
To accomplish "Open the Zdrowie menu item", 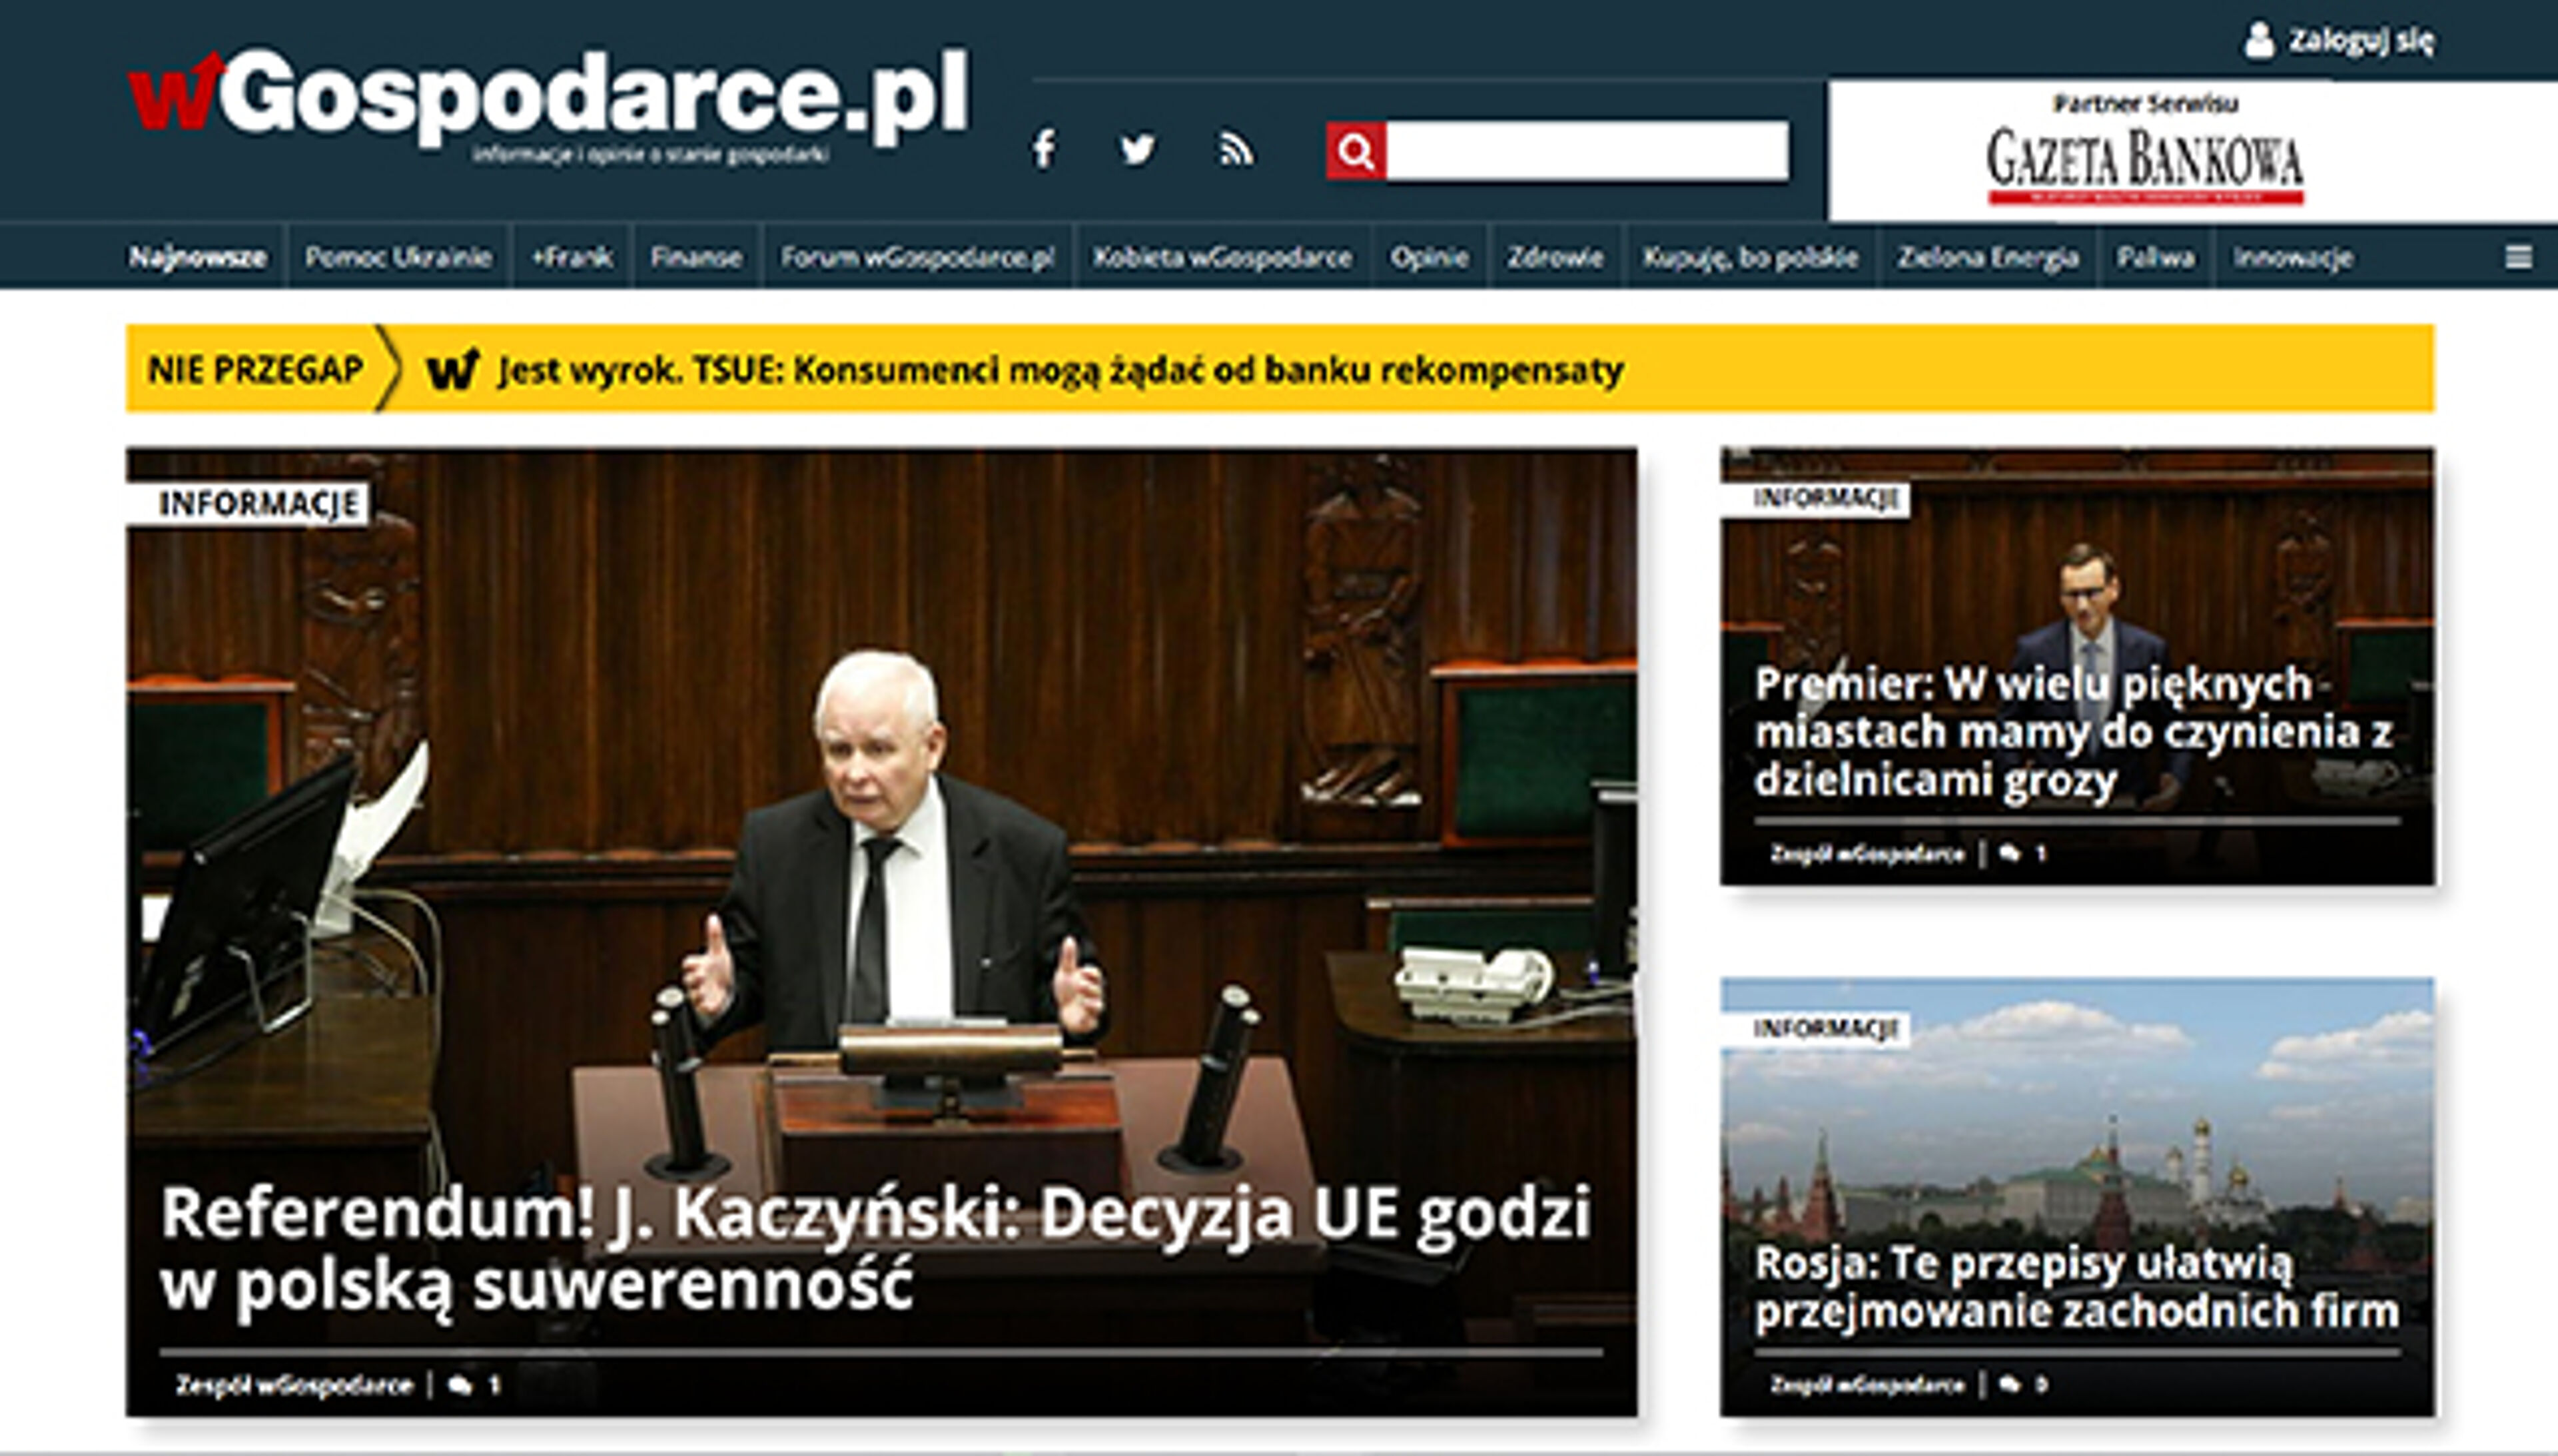I will pyautogui.click(x=1557, y=257).
